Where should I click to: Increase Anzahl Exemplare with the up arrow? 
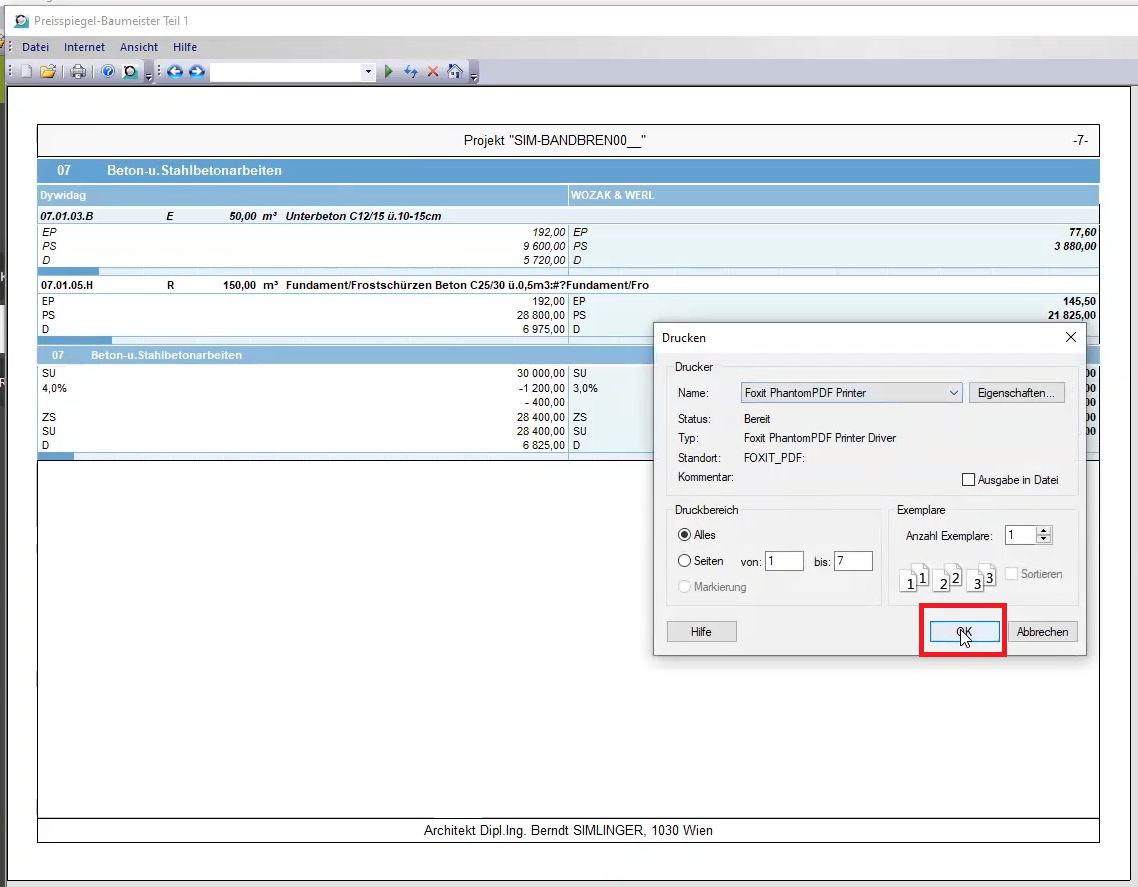(x=1045, y=531)
